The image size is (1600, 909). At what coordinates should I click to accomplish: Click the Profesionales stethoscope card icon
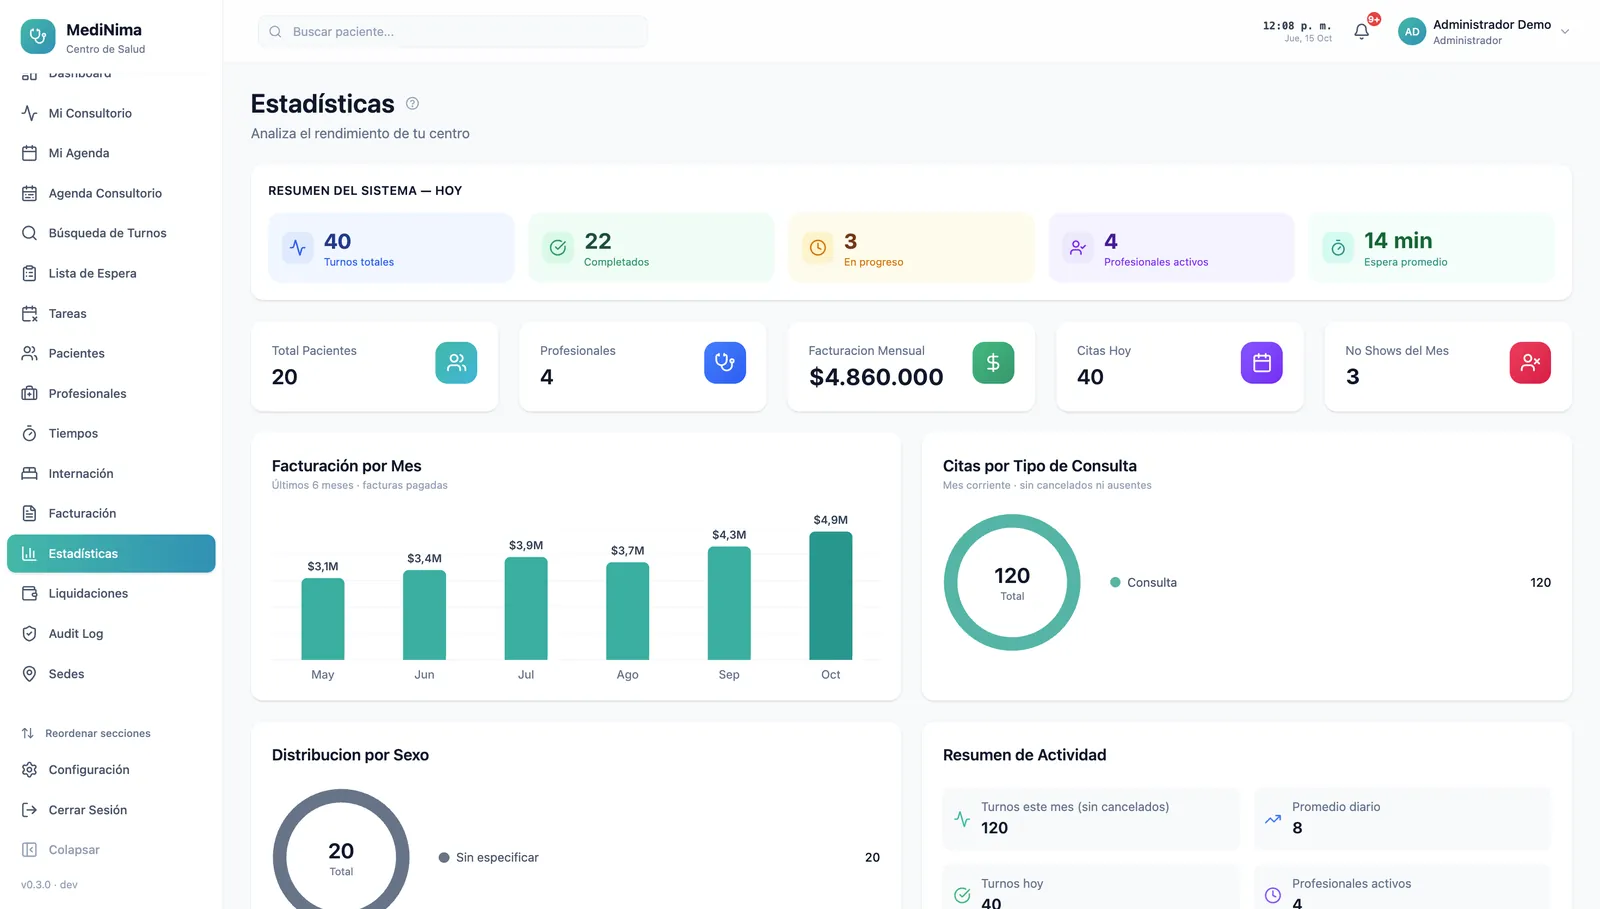click(725, 363)
